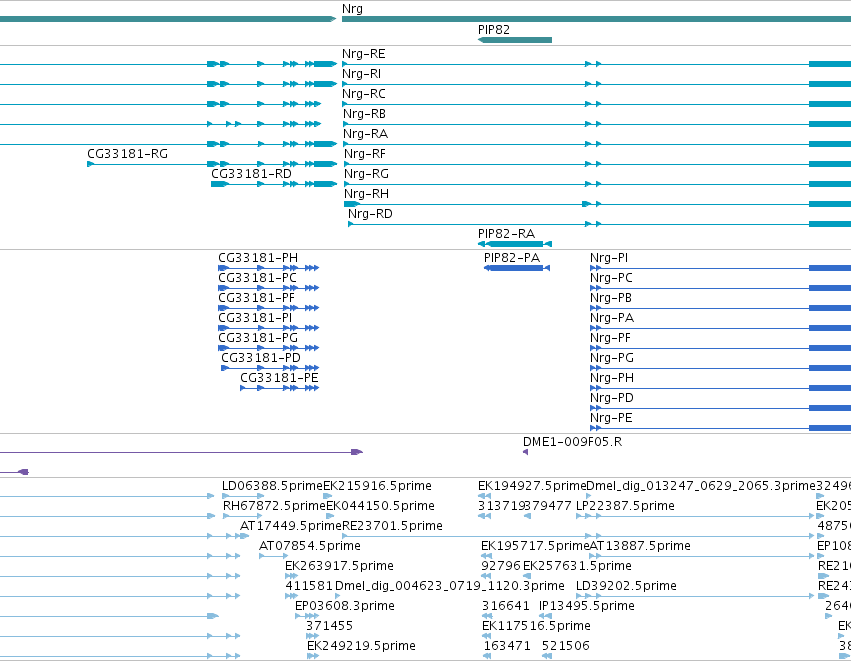
Task: Select transcript label Nrg-RG
Action: click(366, 174)
